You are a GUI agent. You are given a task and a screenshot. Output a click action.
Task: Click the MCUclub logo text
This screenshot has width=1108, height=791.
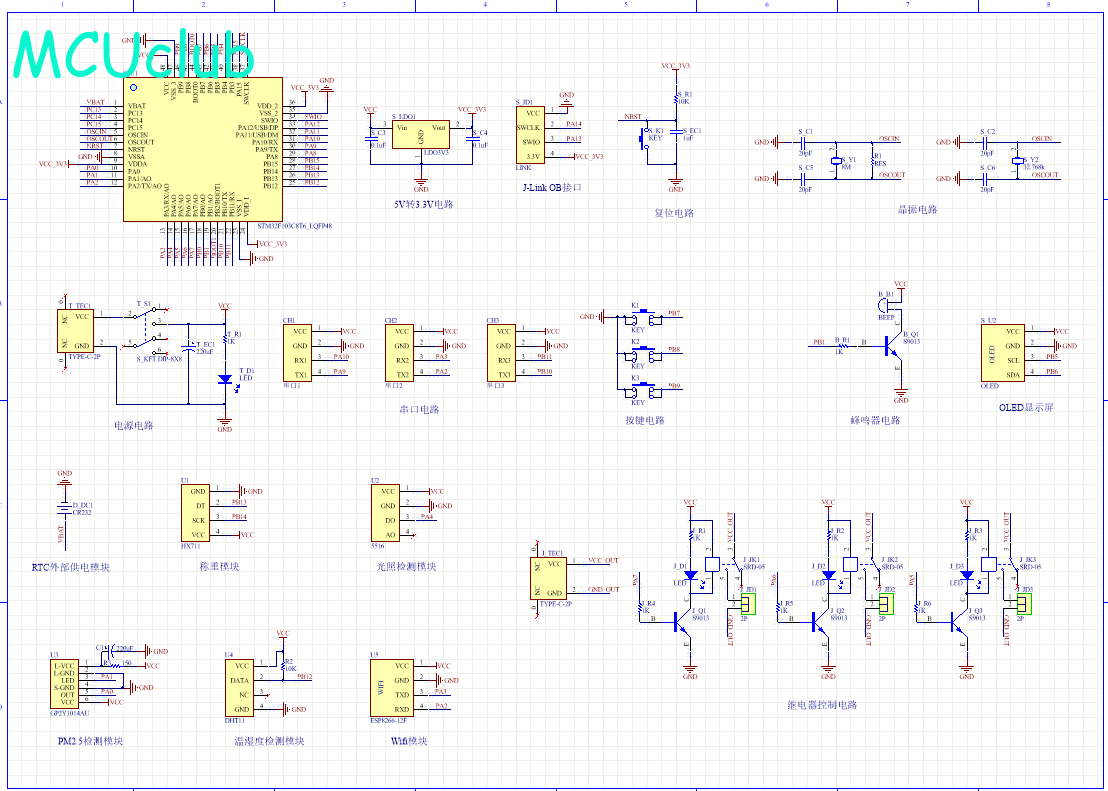(135, 54)
